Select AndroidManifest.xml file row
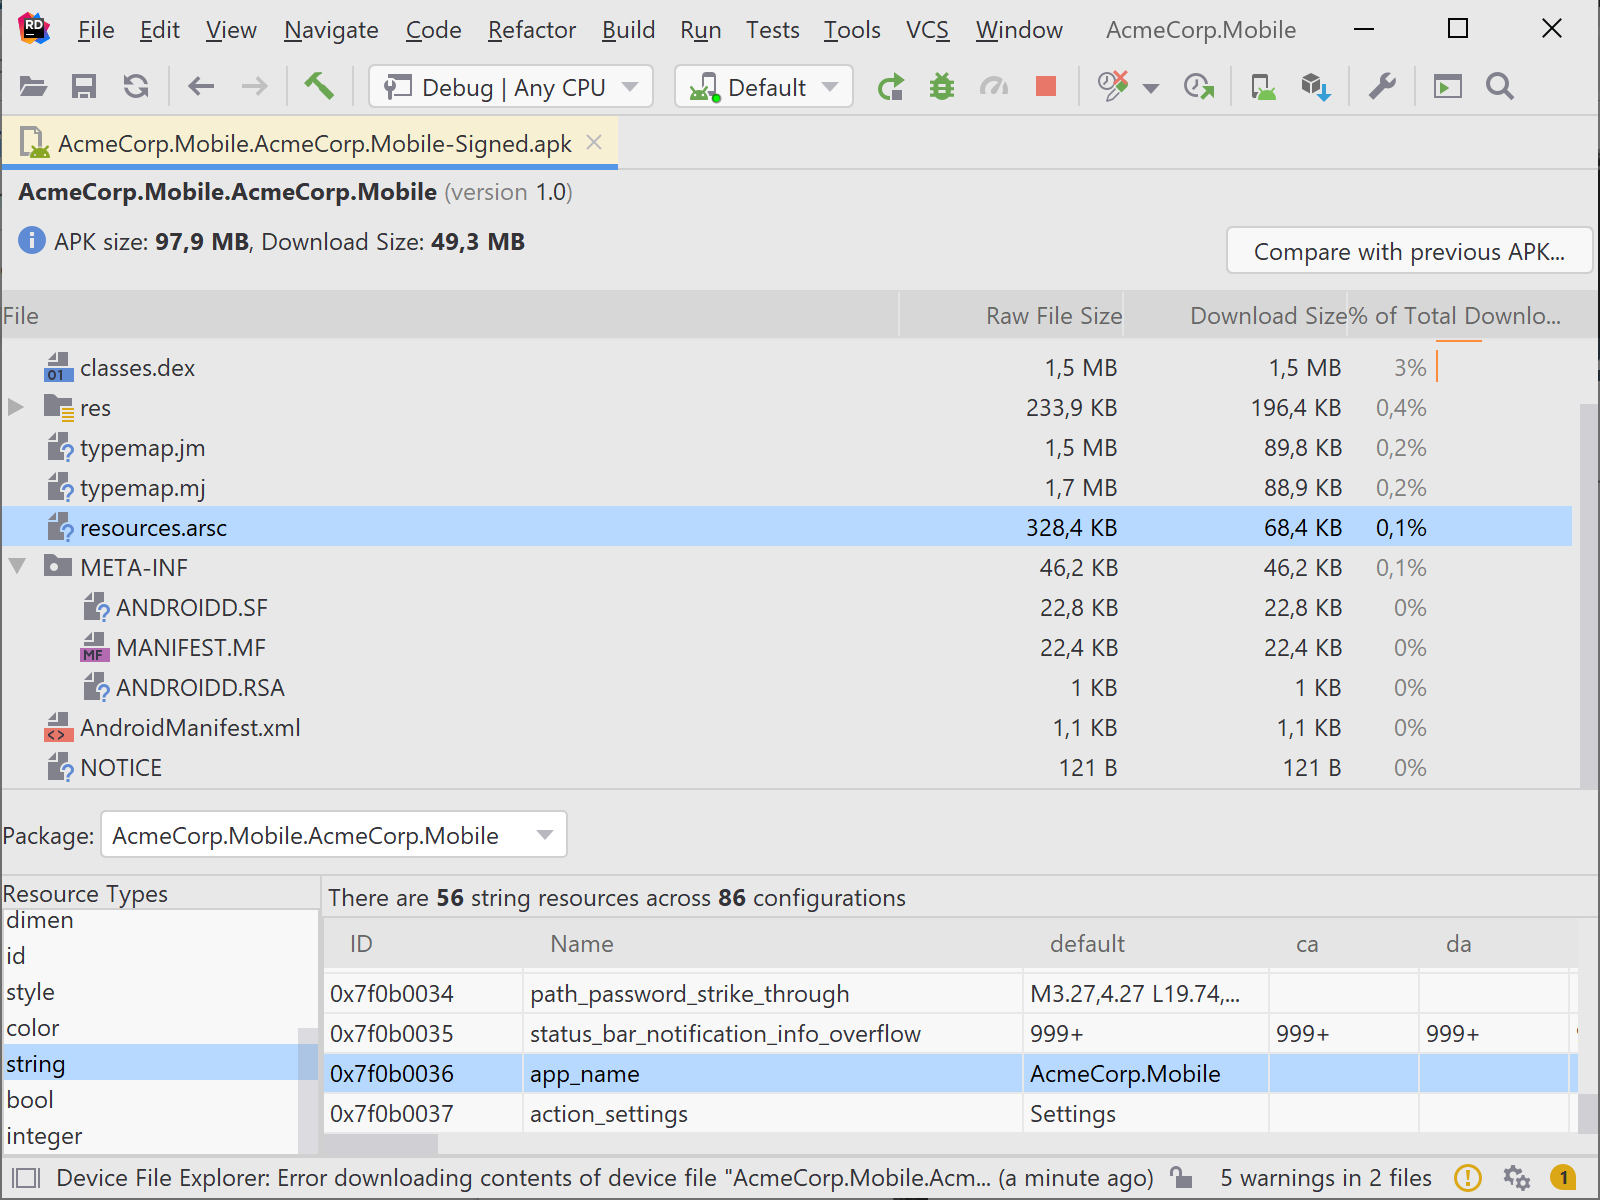Viewport: 1600px width, 1200px height. click(787, 727)
